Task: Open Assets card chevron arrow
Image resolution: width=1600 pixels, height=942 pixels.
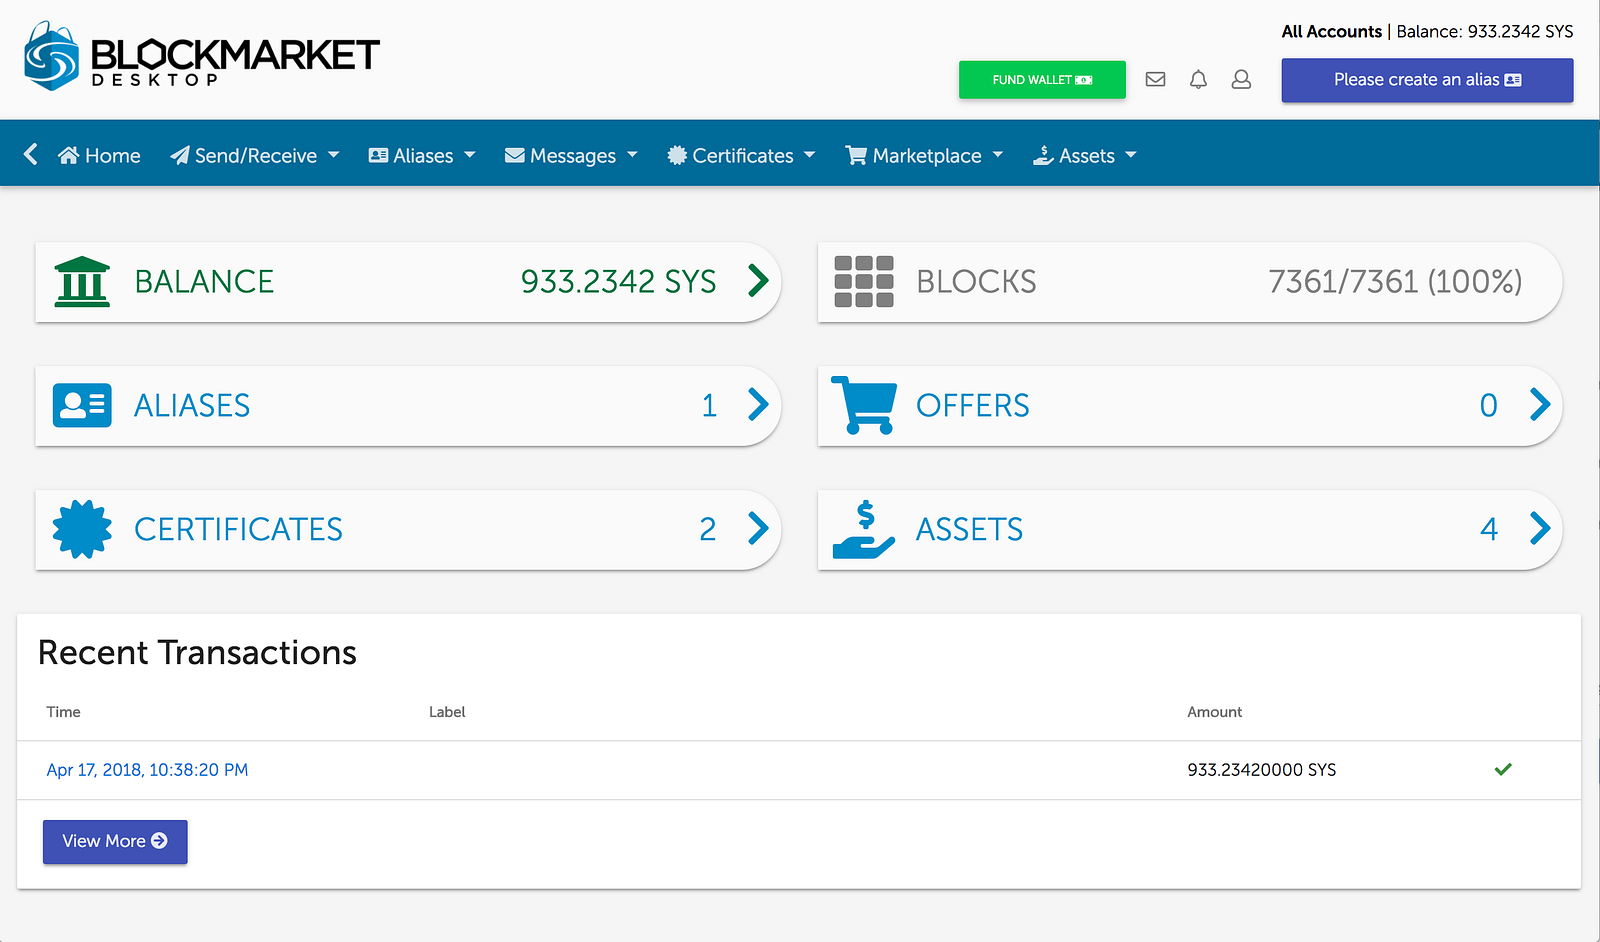Action: 1540,528
